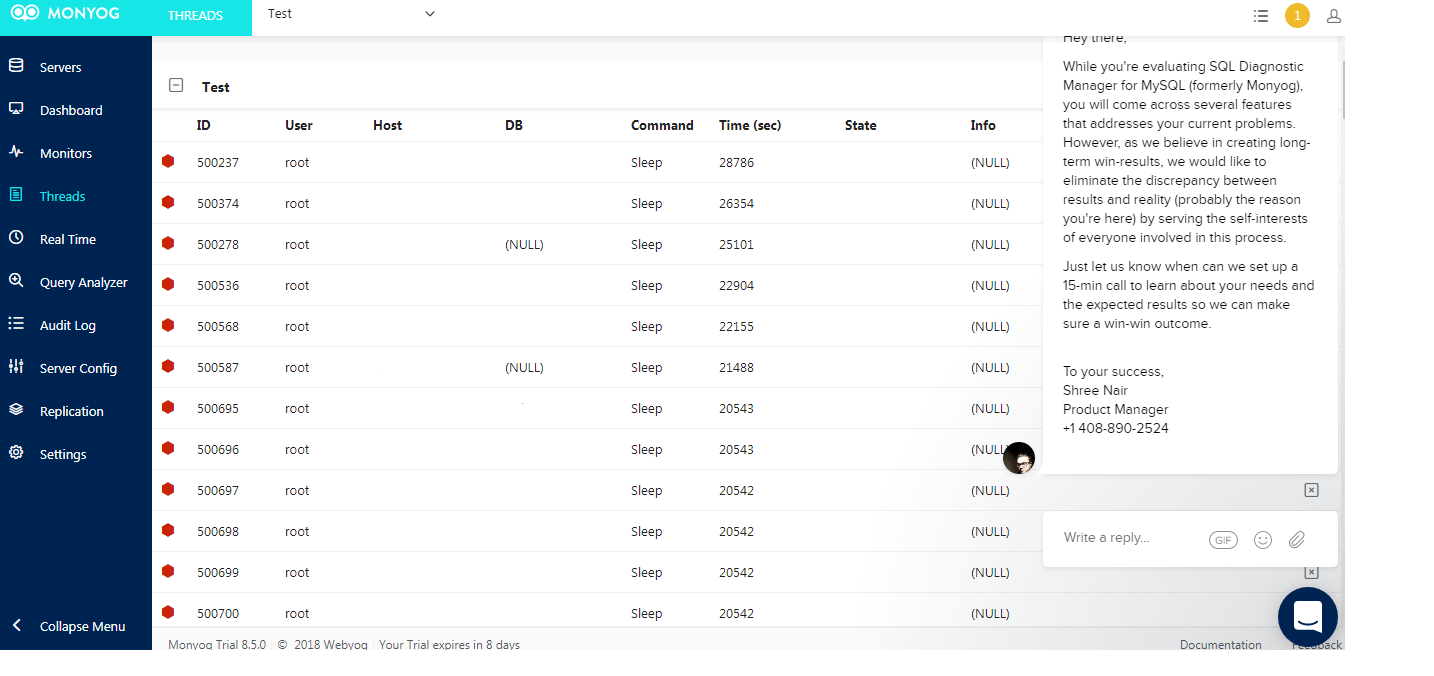The height and width of the screenshot is (676, 1434).
Task: Open the Audit Log page
Action: (x=68, y=325)
